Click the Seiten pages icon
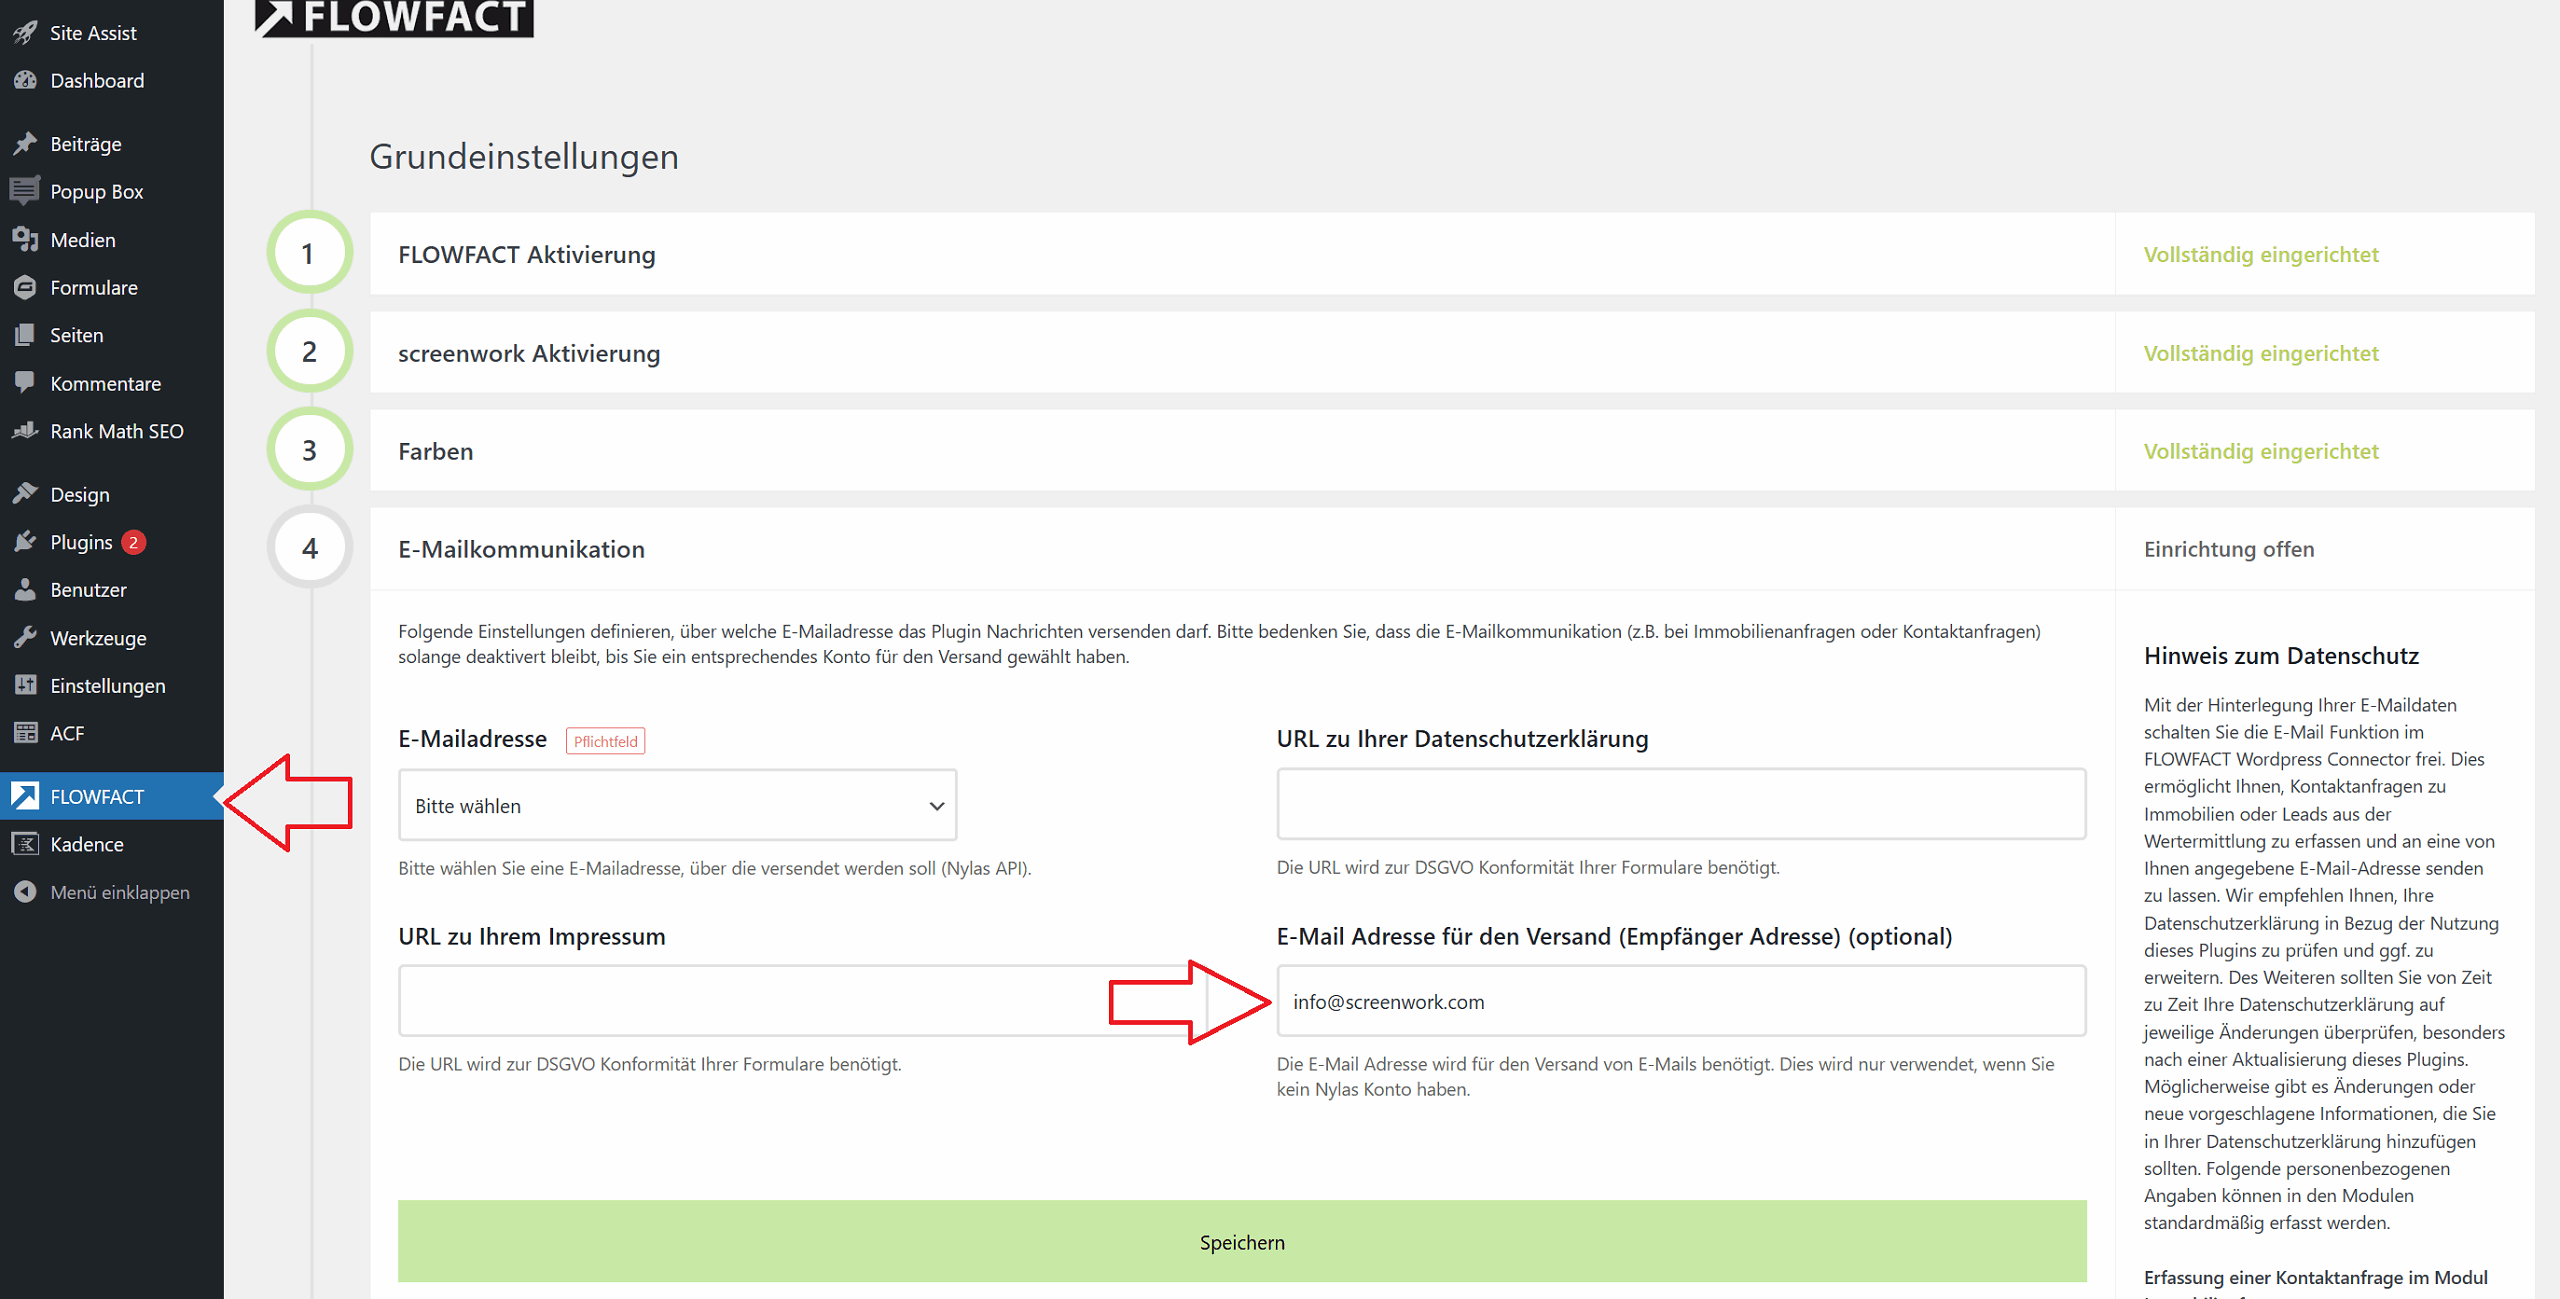This screenshot has height=1299, width=2560. [x=25, y=335]
